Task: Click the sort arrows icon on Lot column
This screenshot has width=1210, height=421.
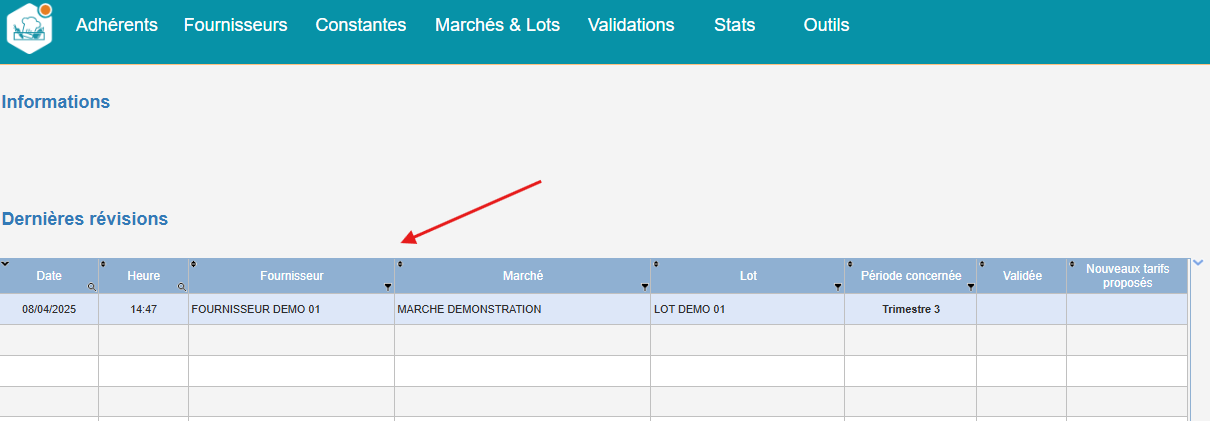Action: 656,264
